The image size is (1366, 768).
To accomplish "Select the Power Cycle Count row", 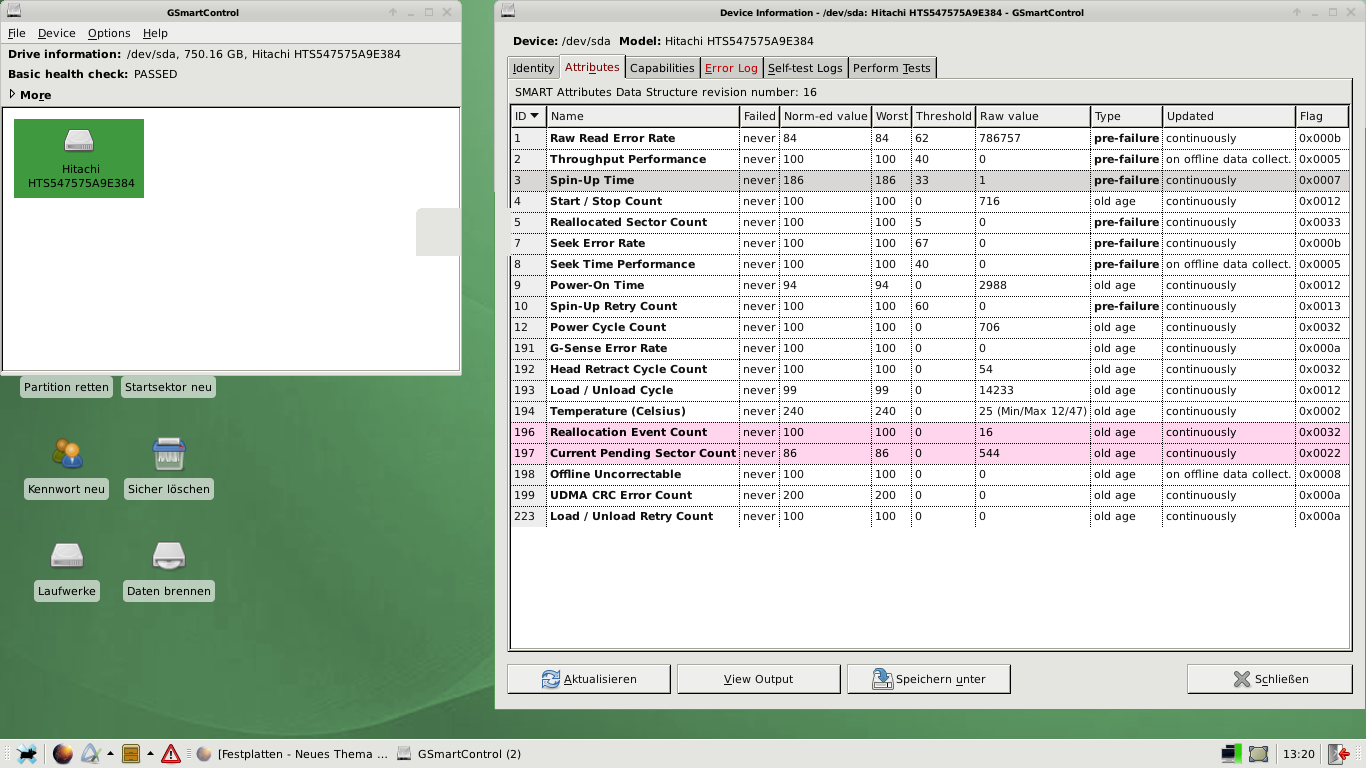I will point(929,327).
